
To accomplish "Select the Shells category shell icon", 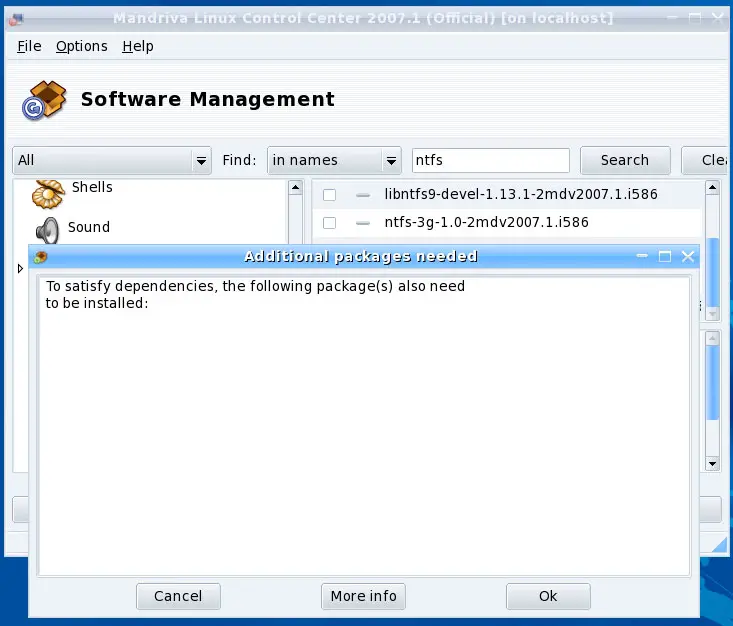I will [x=48, y=194].
